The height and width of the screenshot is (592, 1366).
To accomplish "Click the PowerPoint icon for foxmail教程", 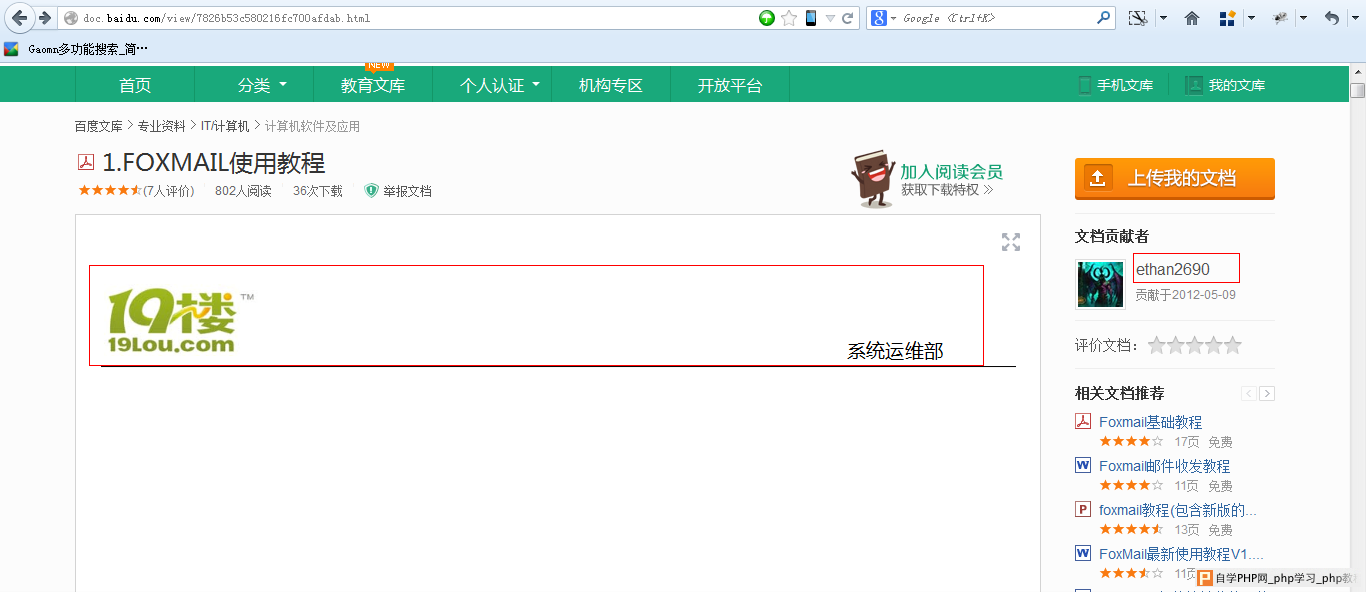I will [x=1083, y=509].
